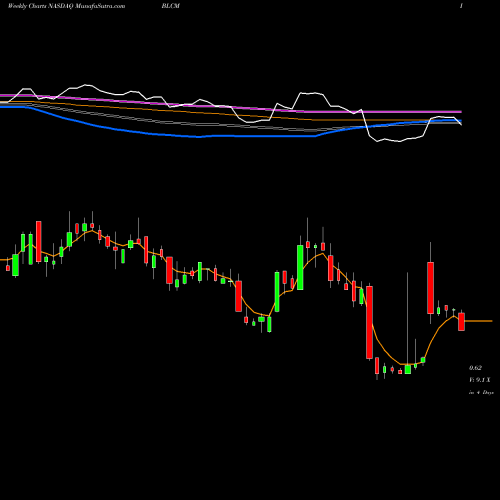Click the 0.62 price value

(475, 368)
